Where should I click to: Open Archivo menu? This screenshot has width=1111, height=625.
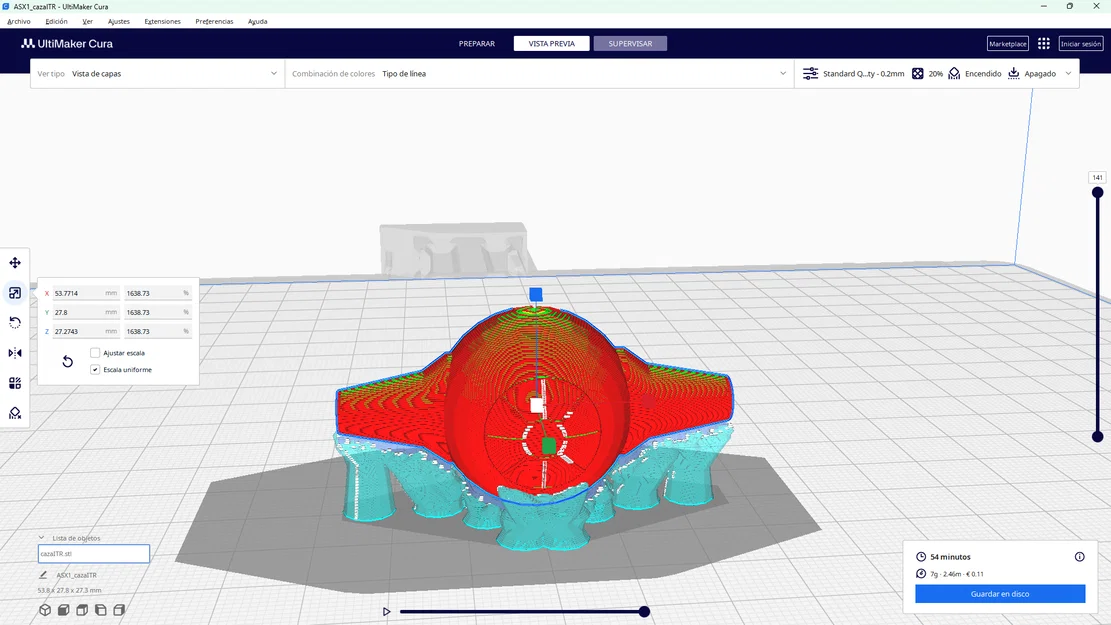(18, 21)
